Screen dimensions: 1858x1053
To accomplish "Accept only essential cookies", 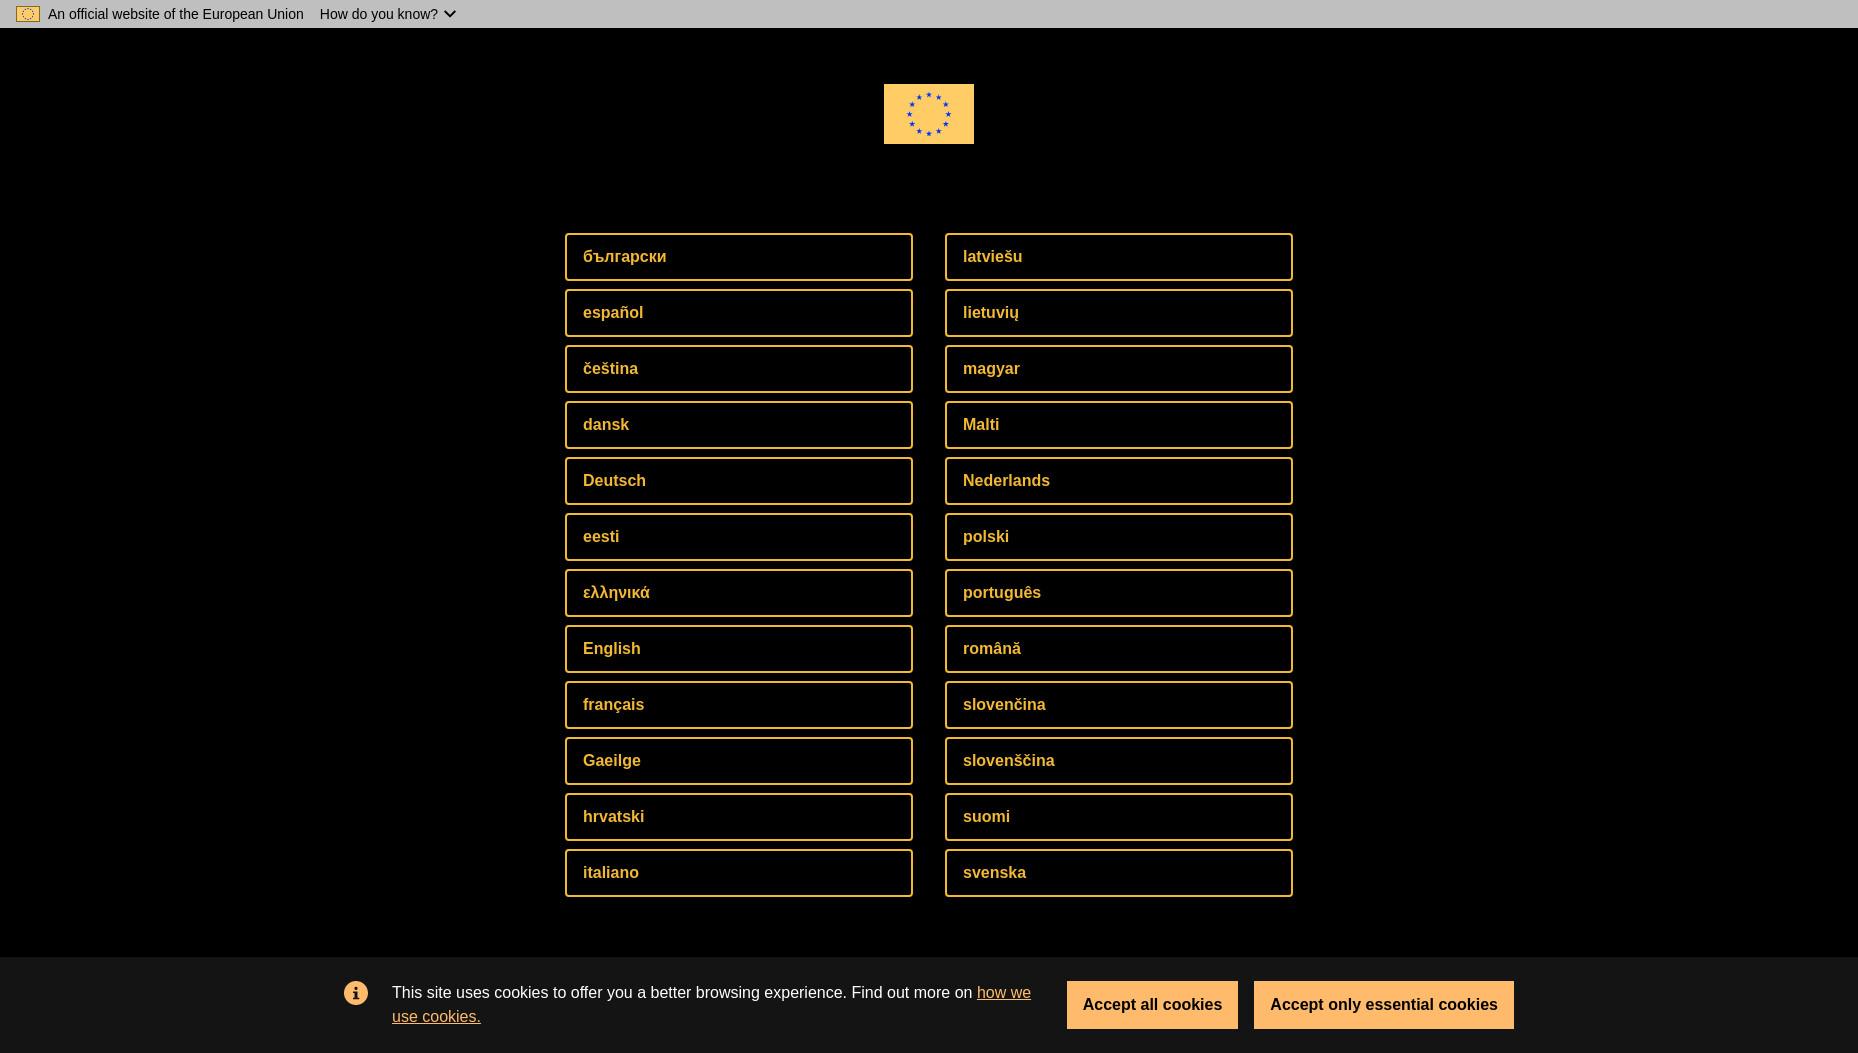I will coord(1384,1005).
